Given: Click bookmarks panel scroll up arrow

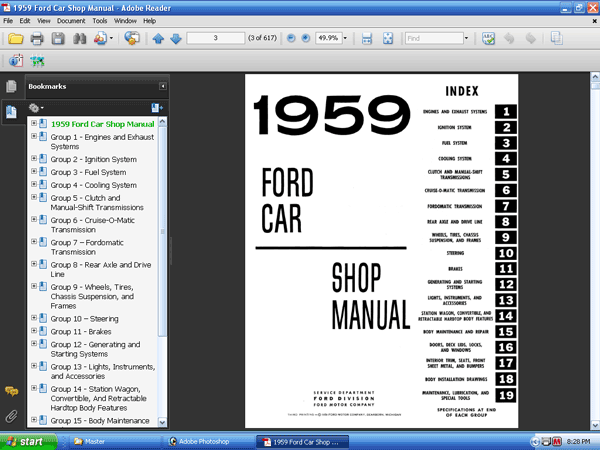Looking at the screenshot, I should point(162,122).
